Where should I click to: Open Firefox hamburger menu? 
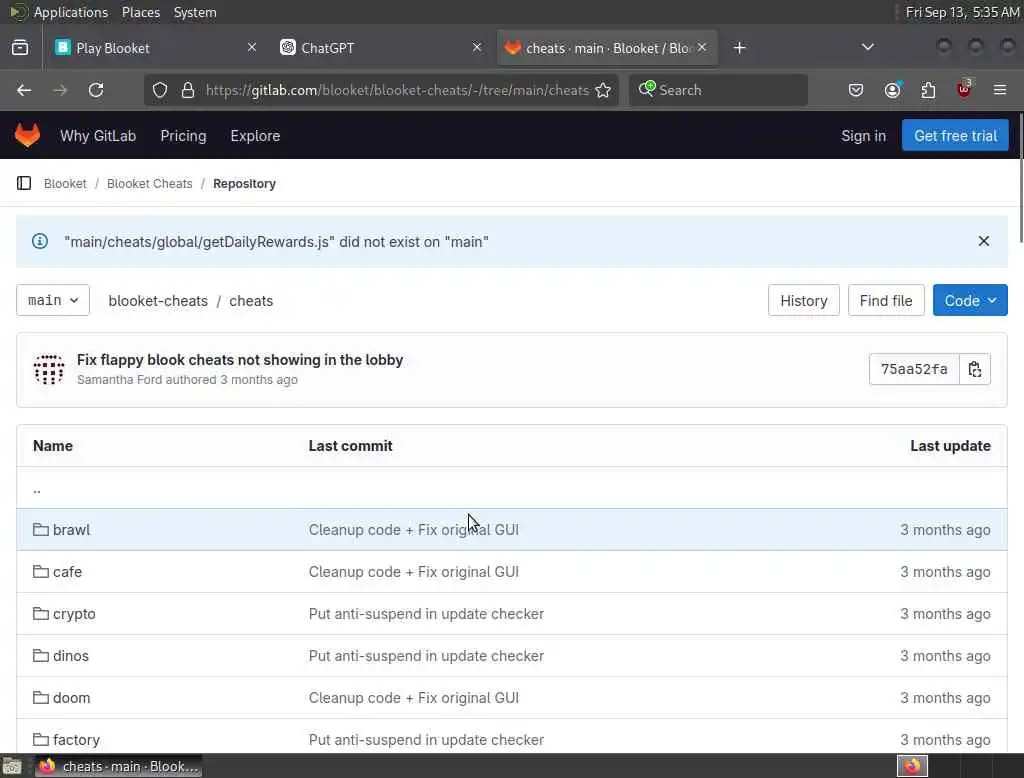click(x=1000, y=90)
